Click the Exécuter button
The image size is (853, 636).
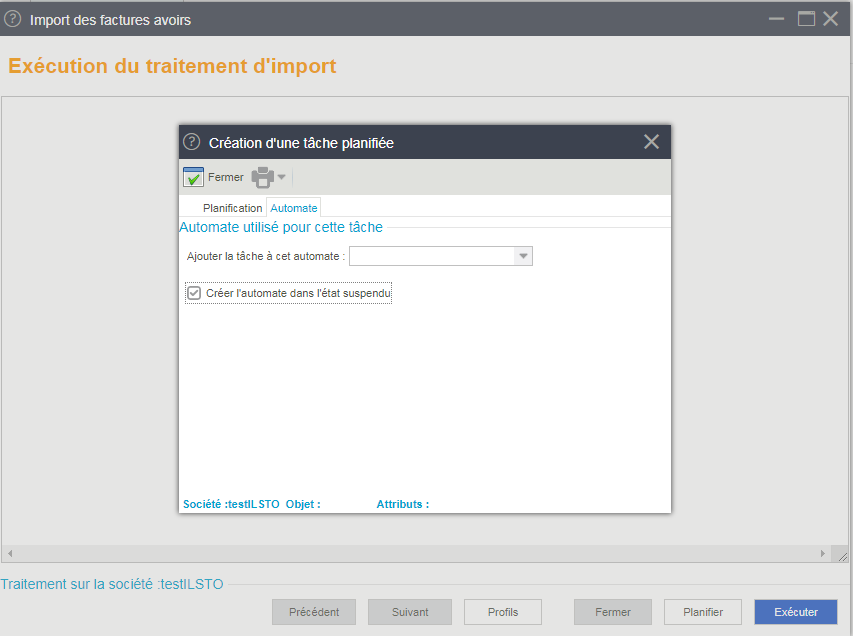[795, 612]
